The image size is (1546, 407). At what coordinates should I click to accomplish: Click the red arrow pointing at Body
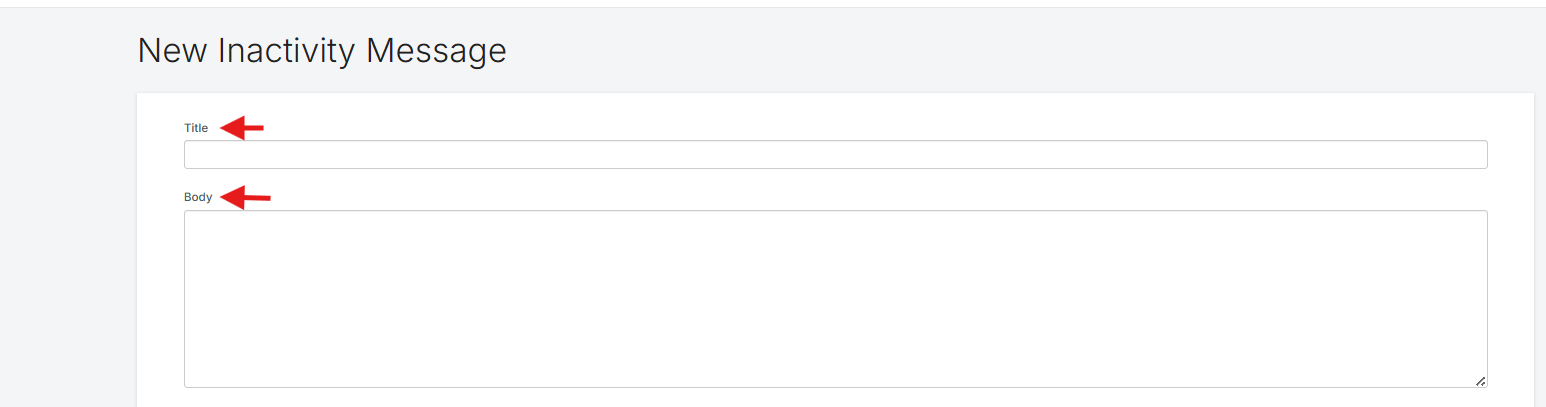pos(245,198)
